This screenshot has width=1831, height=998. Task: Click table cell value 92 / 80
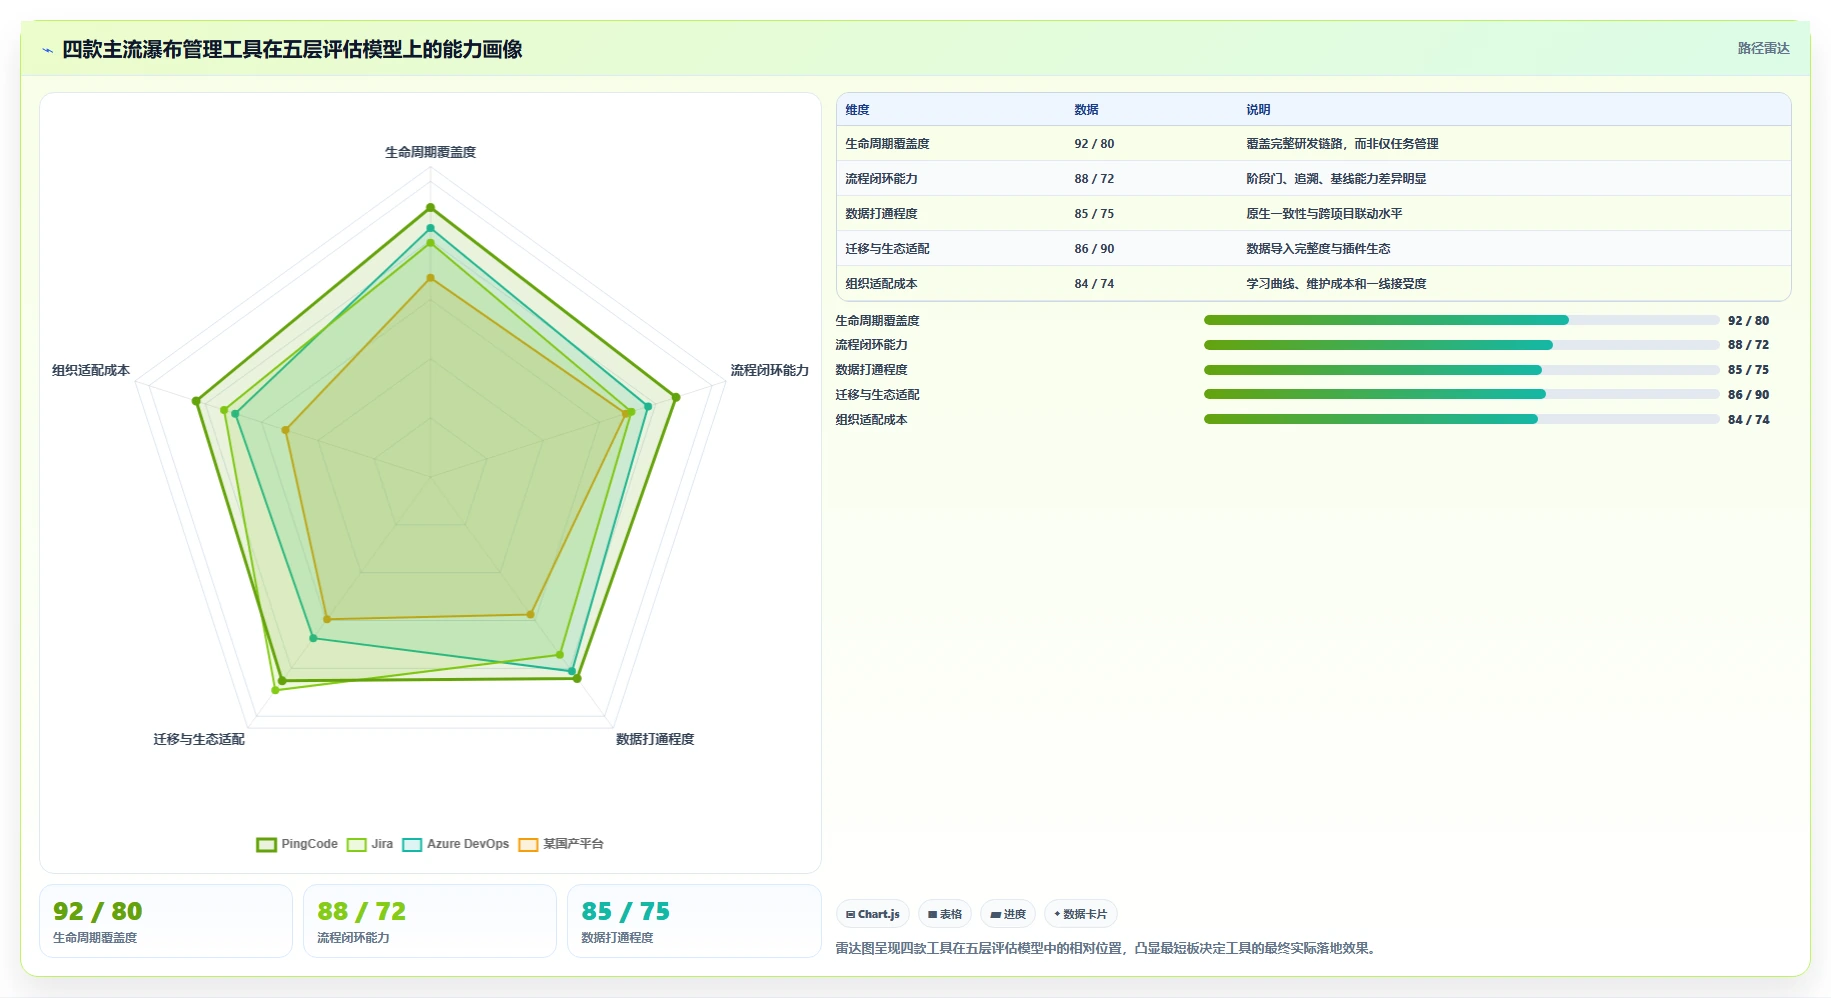(x=1094, y=144)
